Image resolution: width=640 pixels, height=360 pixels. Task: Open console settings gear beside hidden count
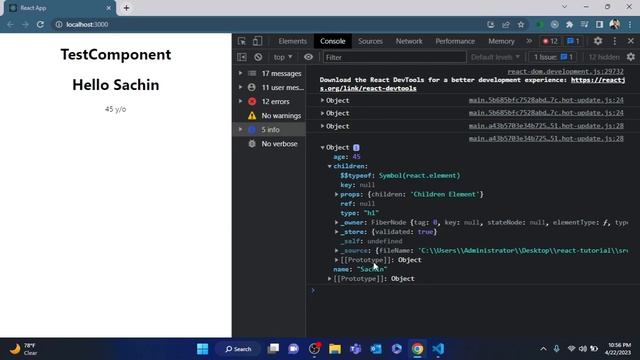pyautogui.click(x=631, y=57)
